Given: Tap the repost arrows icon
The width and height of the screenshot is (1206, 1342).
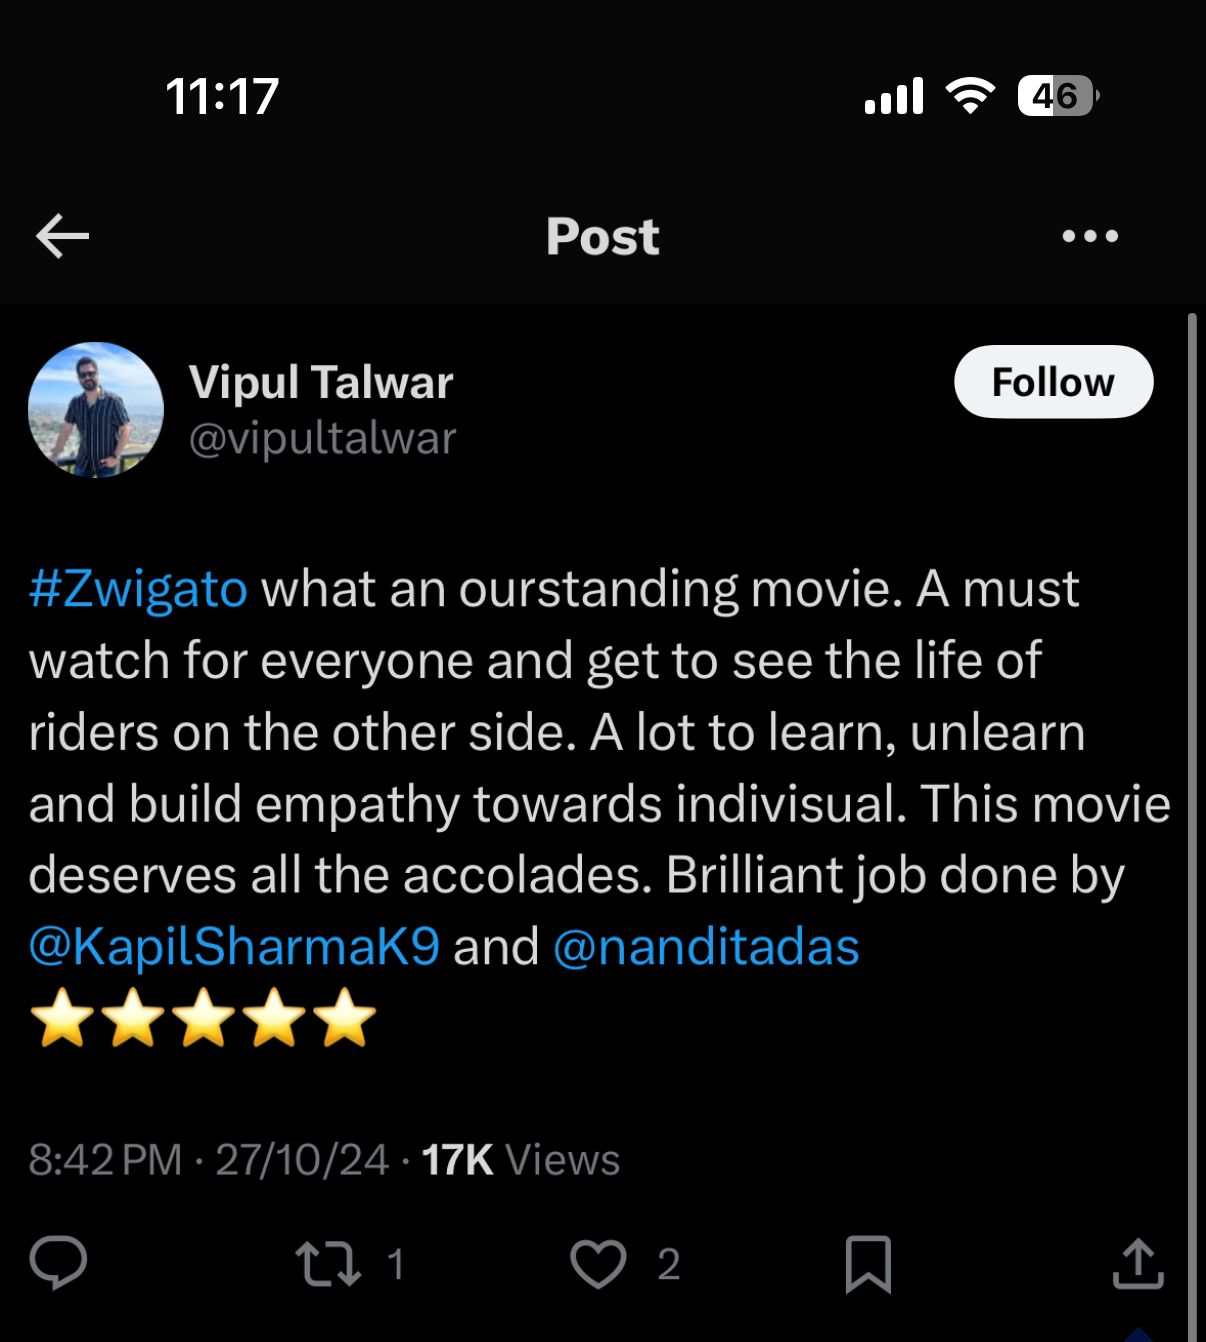Looking at the screenshot, I should [329, 1264].
